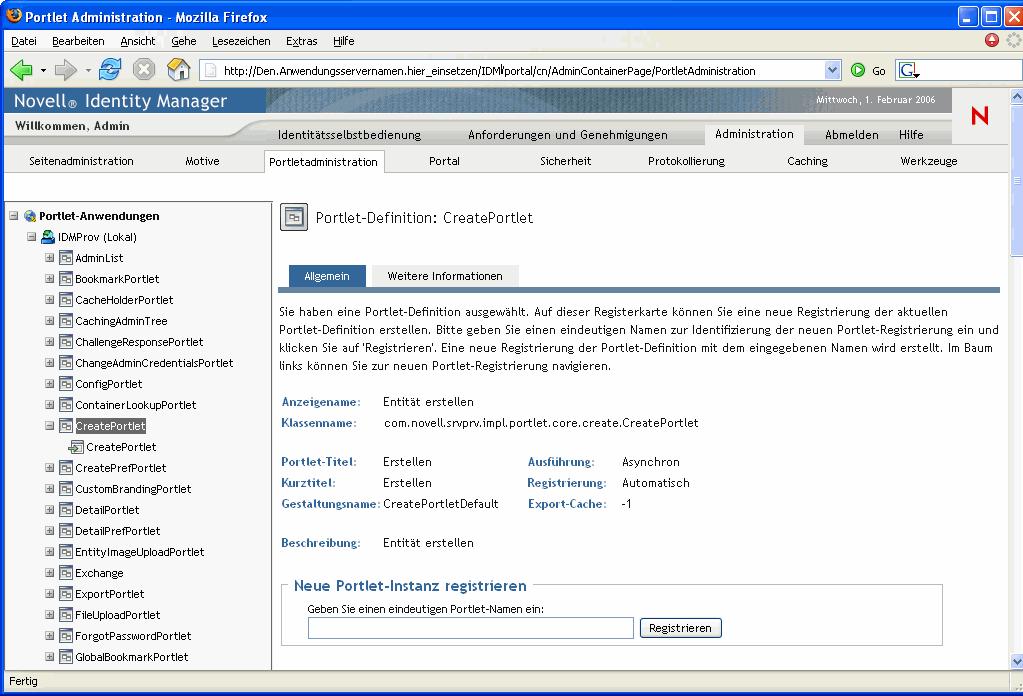Click the page scrollbar down arrow
The image size is (1023, 696).
1016,661
